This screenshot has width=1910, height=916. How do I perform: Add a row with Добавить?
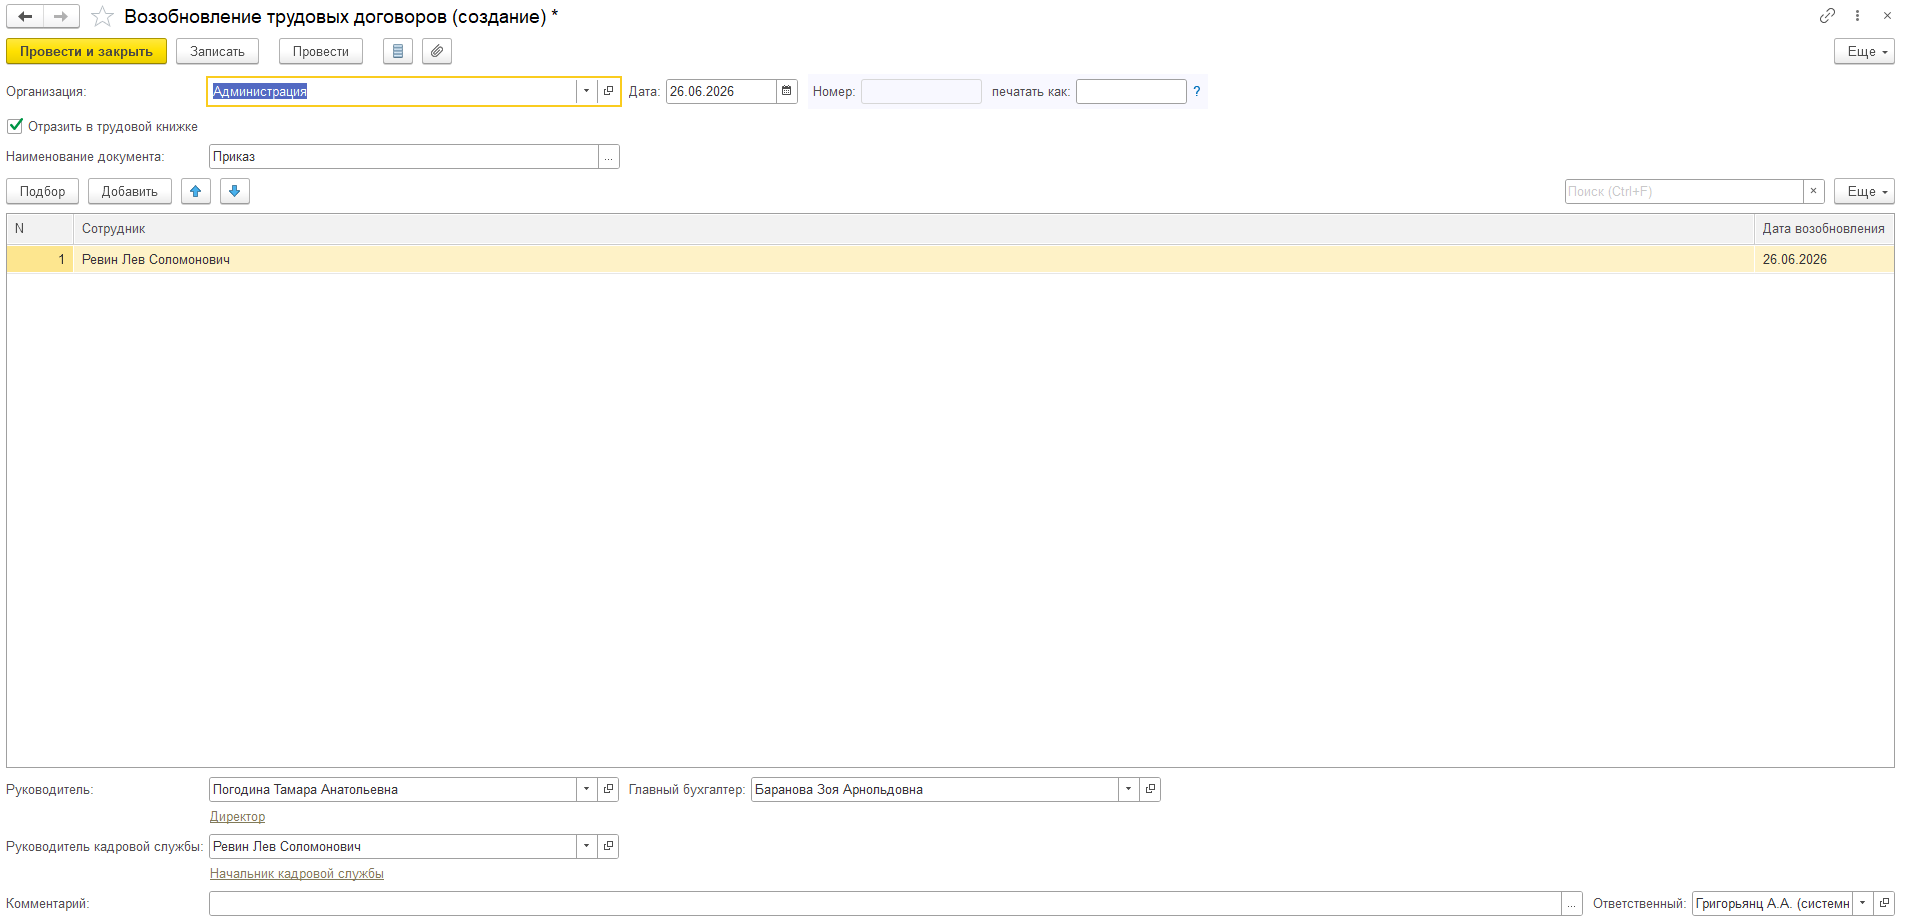point(130,191)
